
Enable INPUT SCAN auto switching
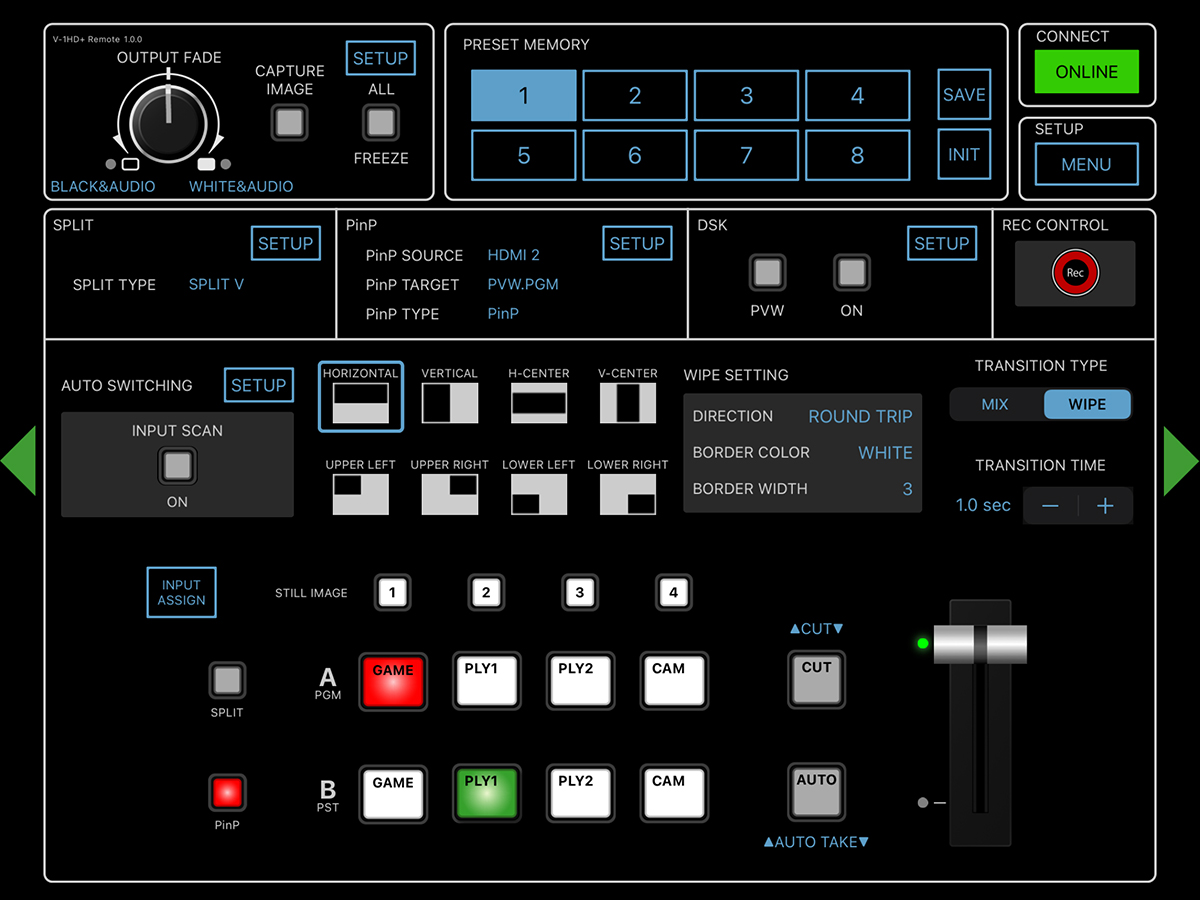click(x=177, y=466)
